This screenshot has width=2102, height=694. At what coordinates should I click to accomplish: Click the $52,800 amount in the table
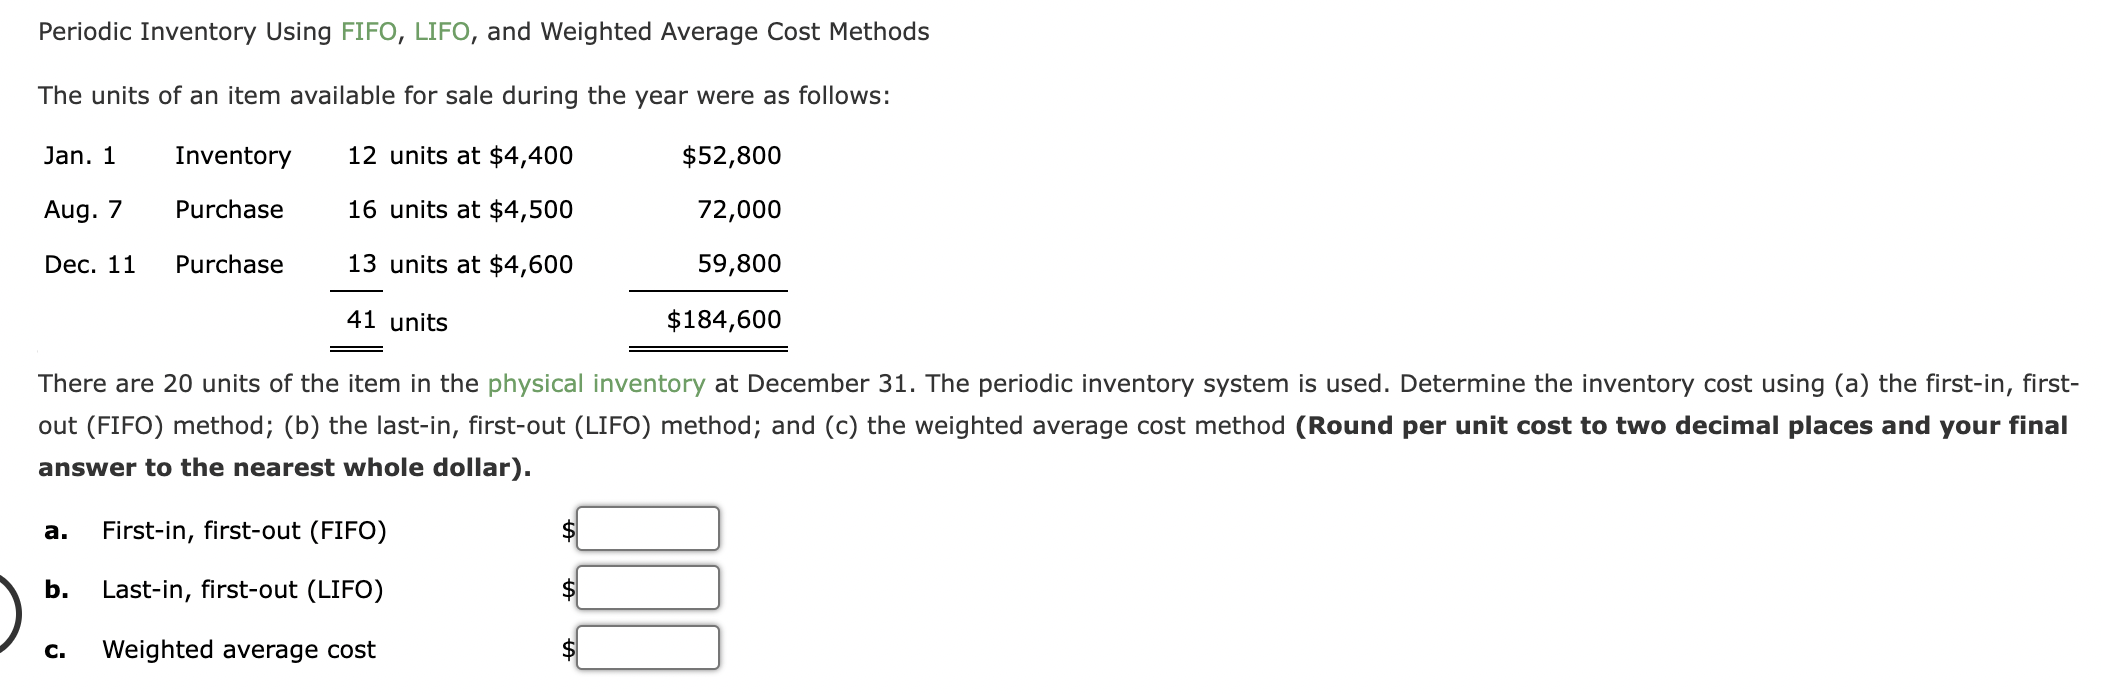(733, 156)
